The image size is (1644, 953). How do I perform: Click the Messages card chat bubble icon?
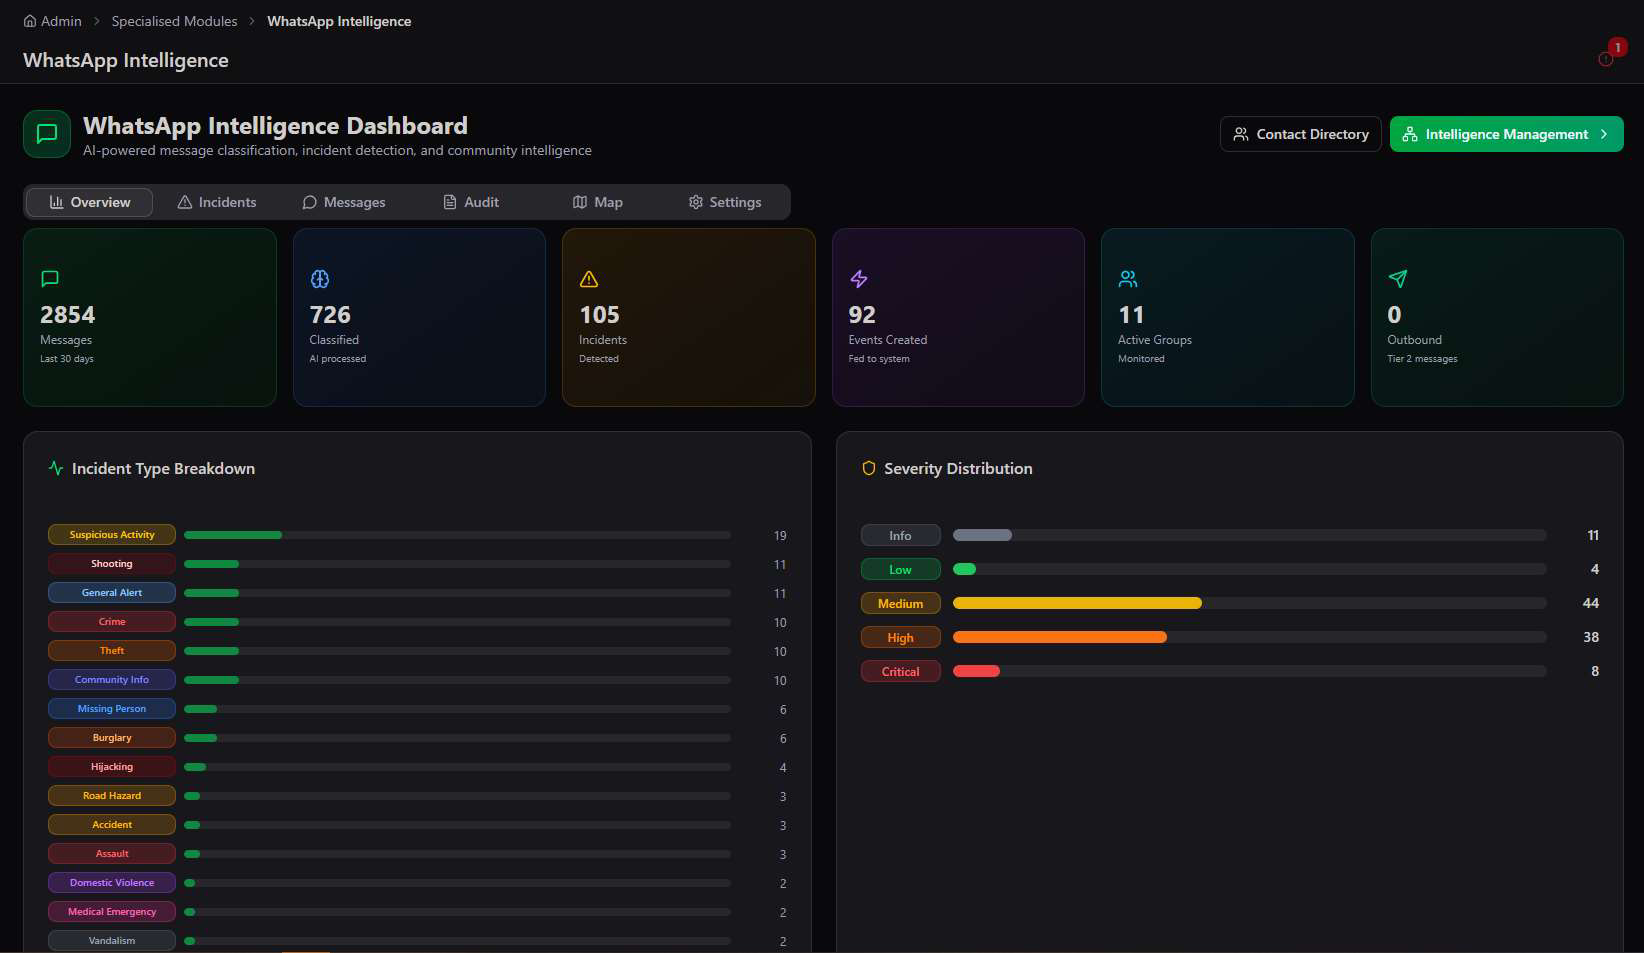click(50, 279)
